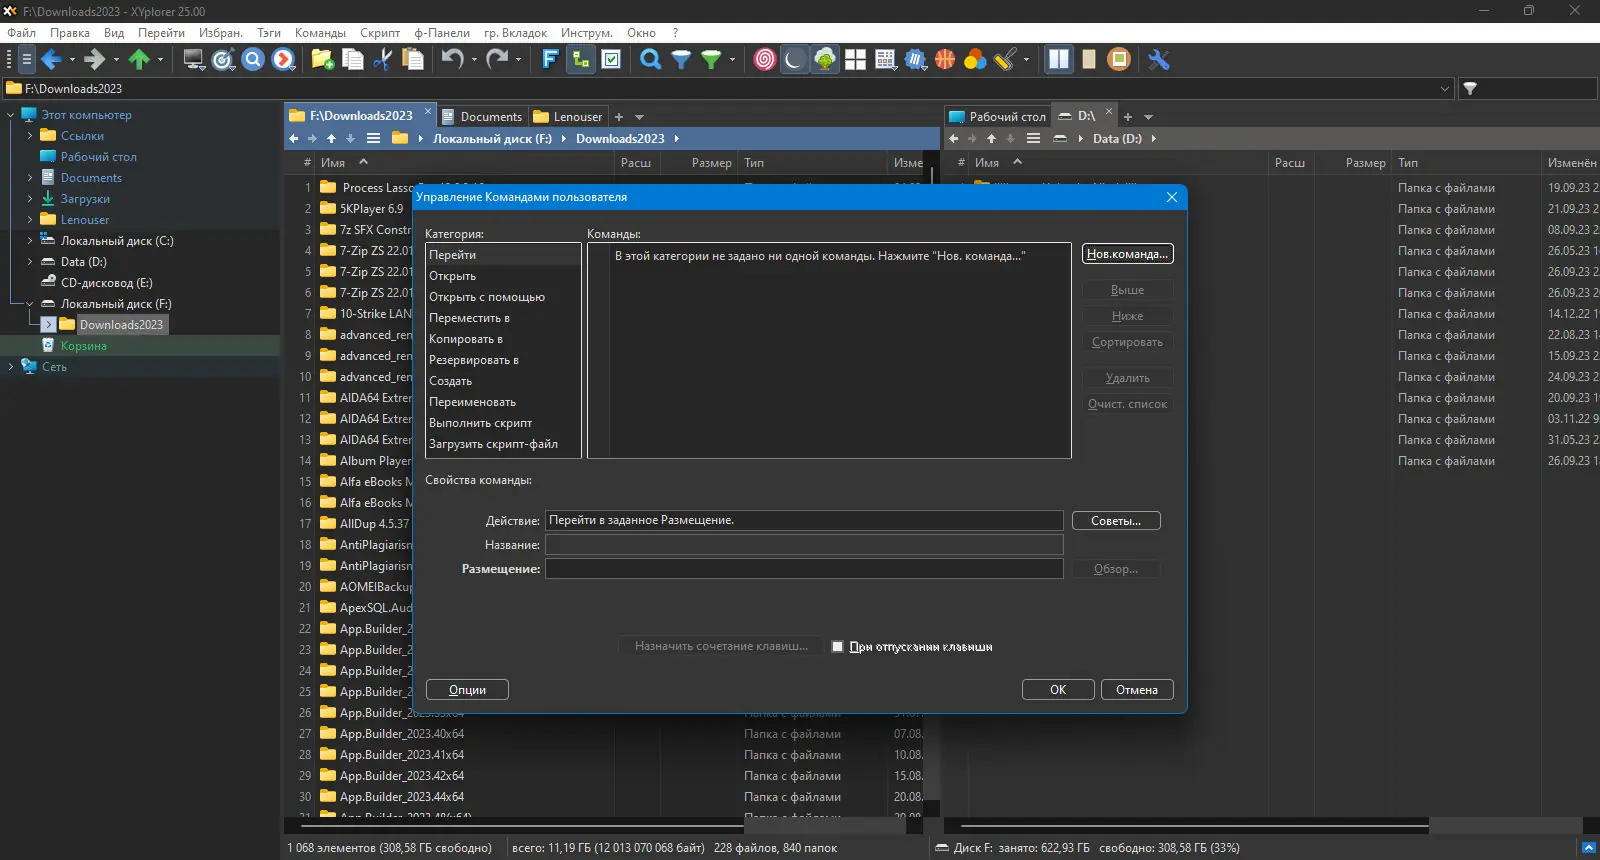The image size is (1600, 860).
Task: Click the dual pane toggle icon
Action: click(1058, 60)
